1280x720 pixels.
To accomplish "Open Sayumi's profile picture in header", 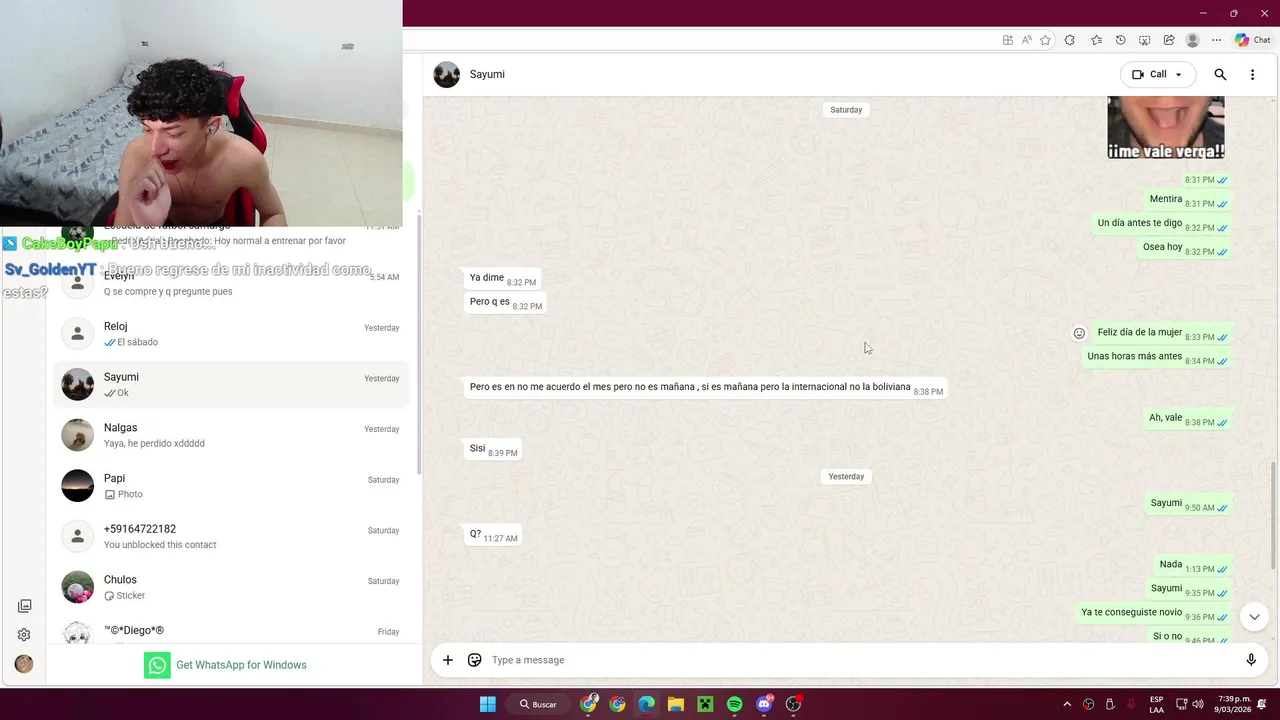I will pyautogui.click(x=447, y=74).
